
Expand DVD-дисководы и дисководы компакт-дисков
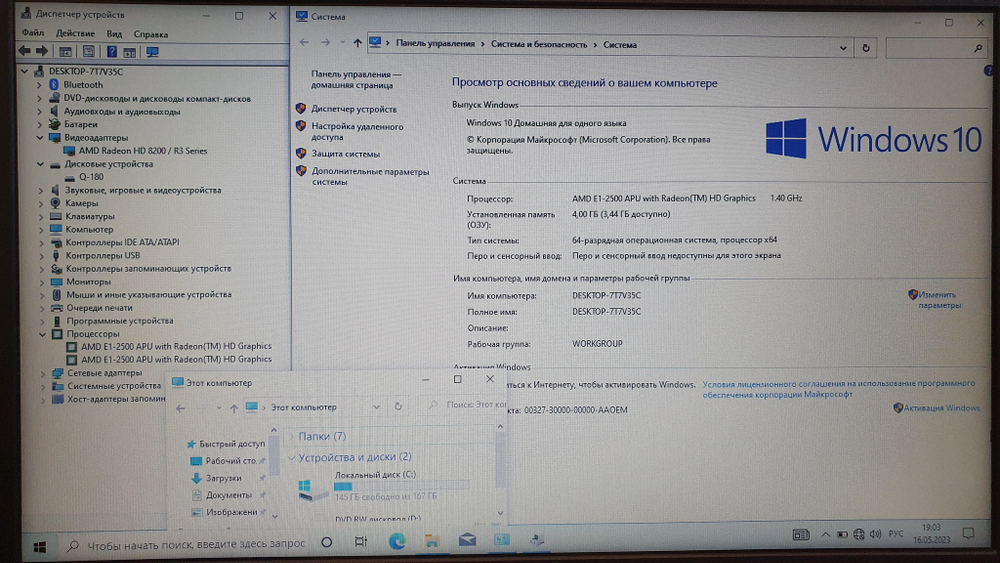(40, 99)
